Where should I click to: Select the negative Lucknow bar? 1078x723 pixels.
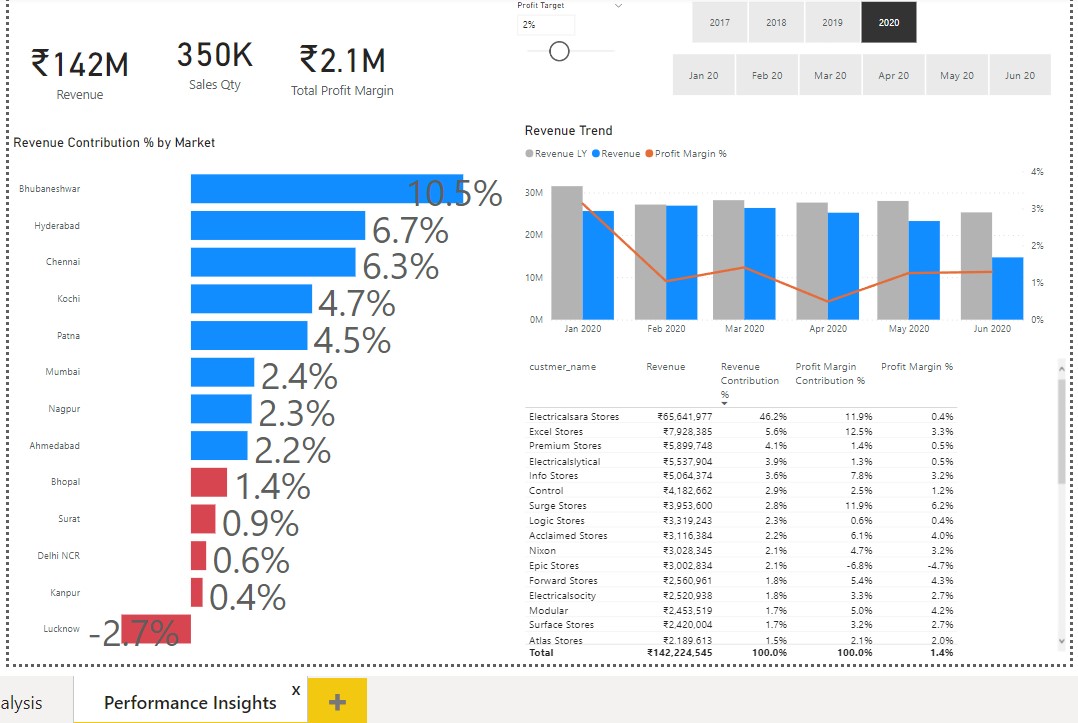click(x=156, y=629)
